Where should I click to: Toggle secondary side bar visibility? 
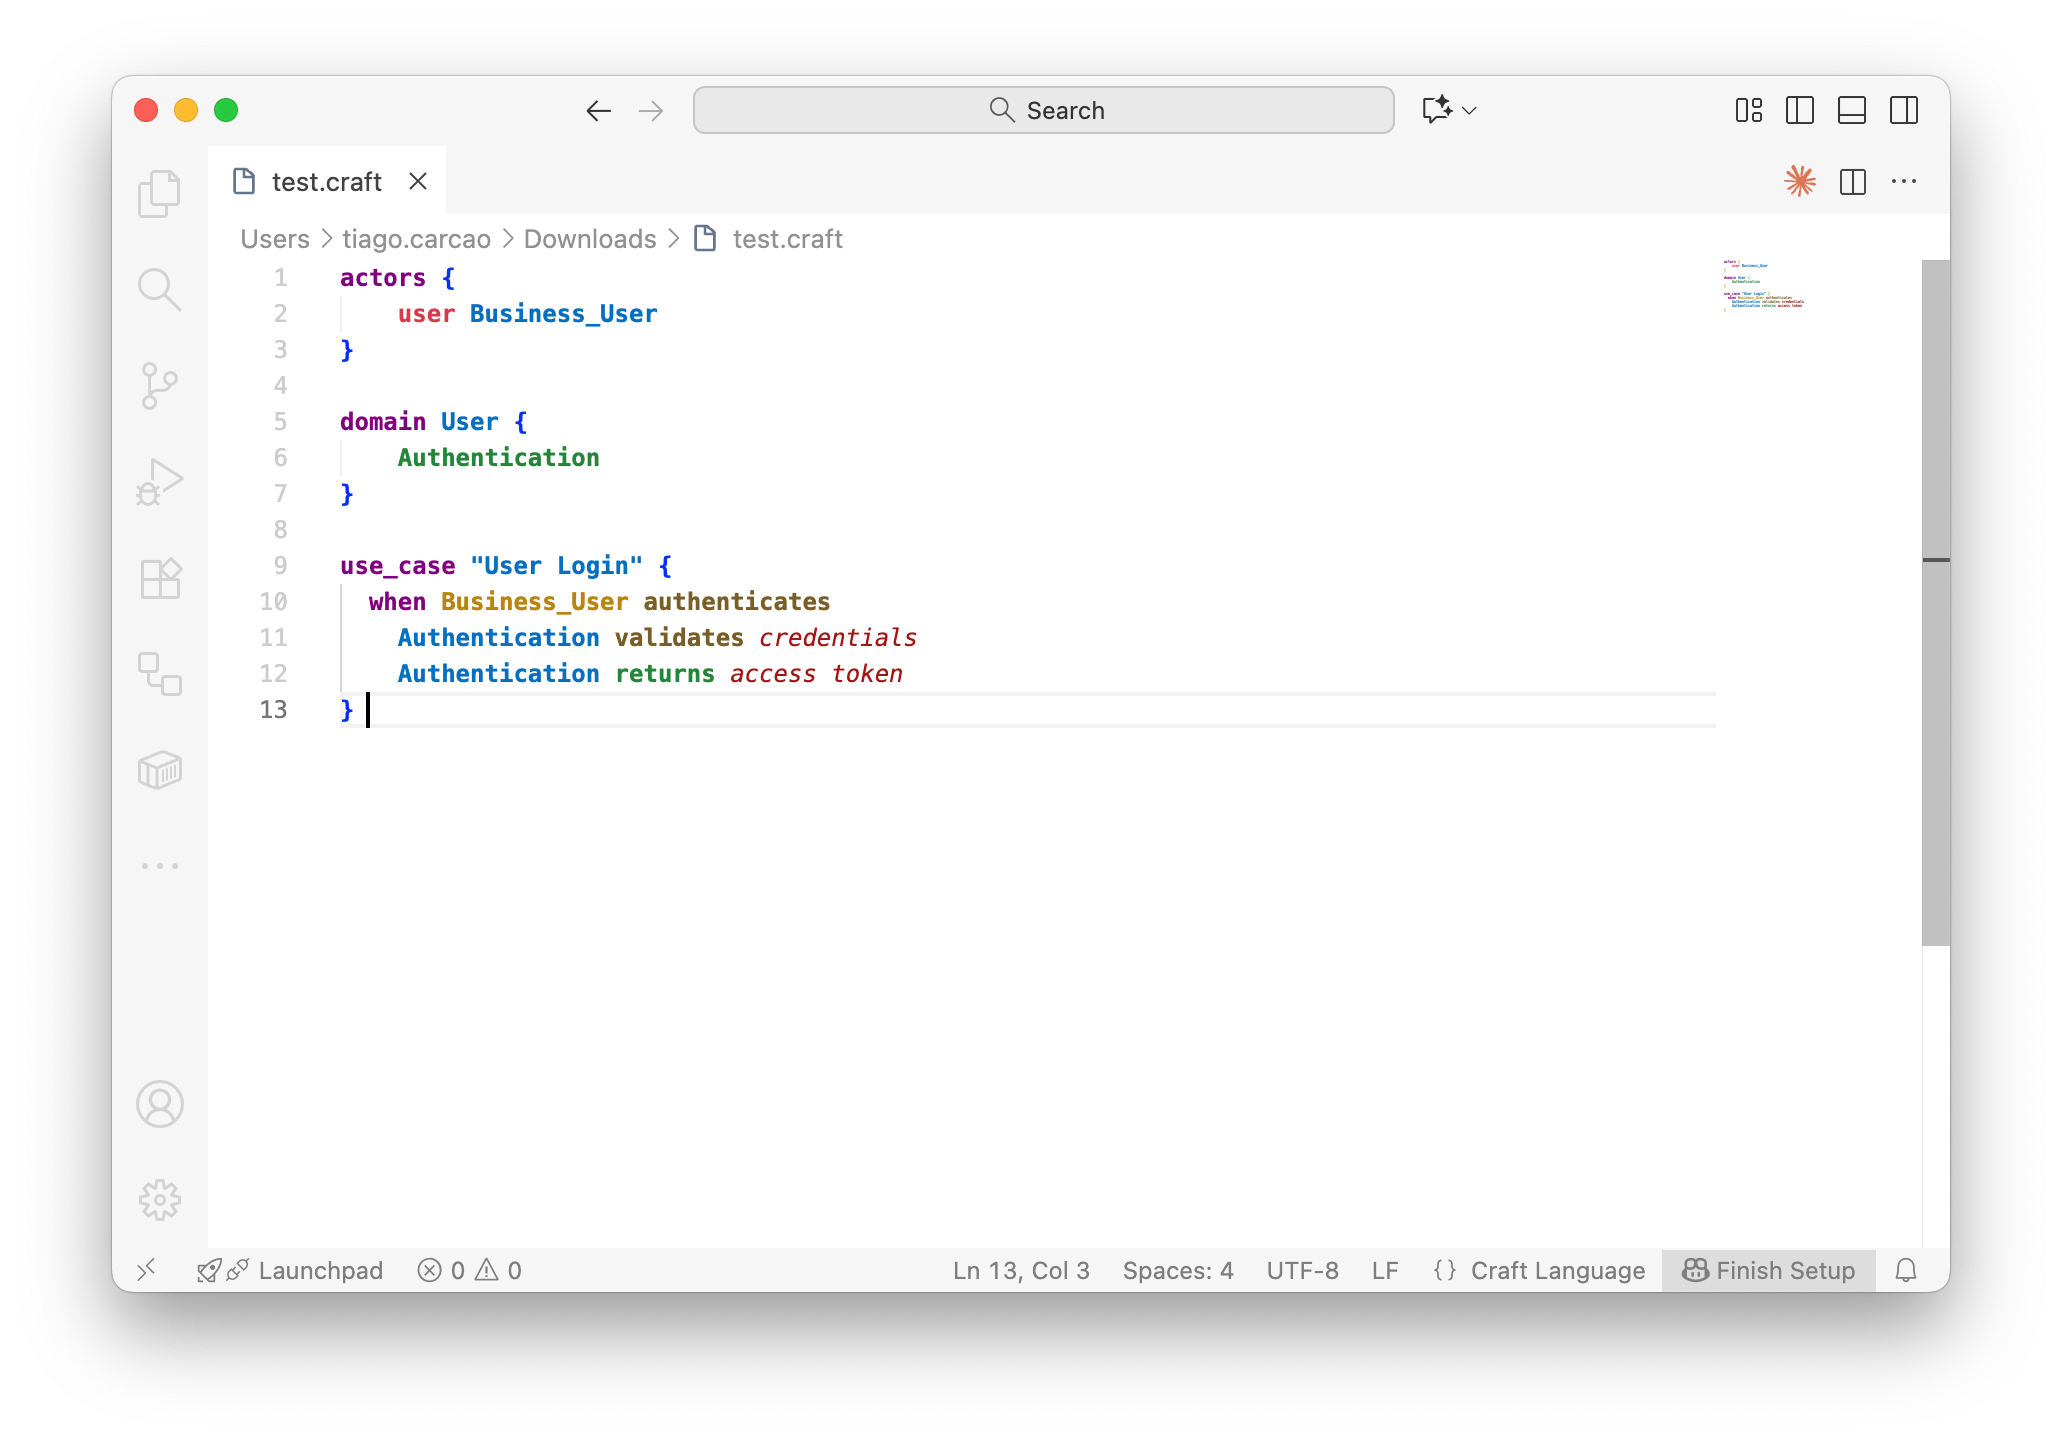pyautogui.click(x=1904, y=110)
